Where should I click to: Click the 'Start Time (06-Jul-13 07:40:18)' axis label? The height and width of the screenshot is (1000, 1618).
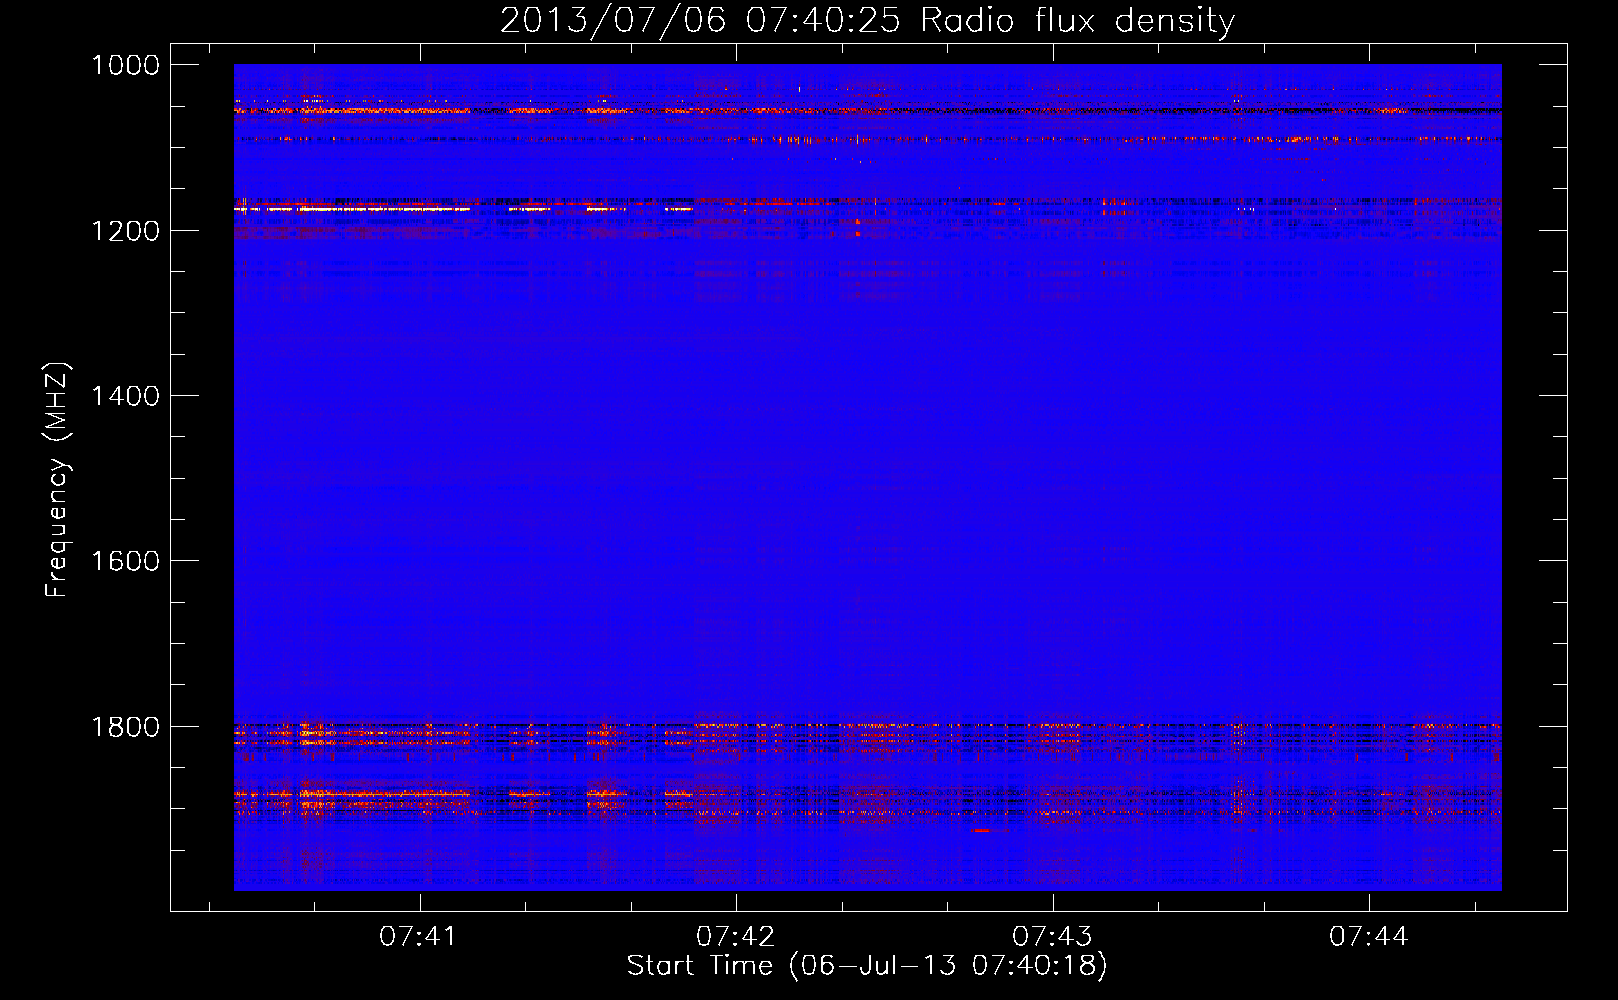867,966
